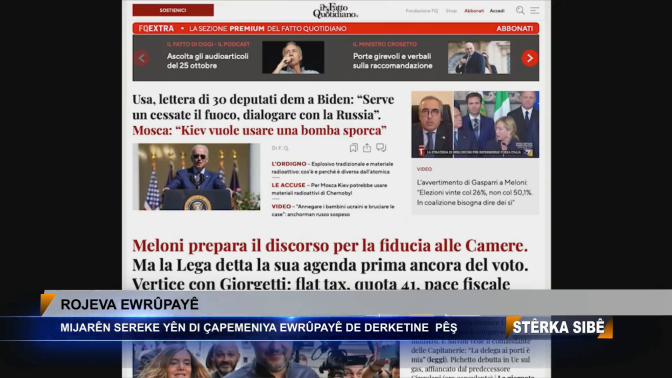
Task: Open the hamburger menu icon
Action: tap(534, 10)
